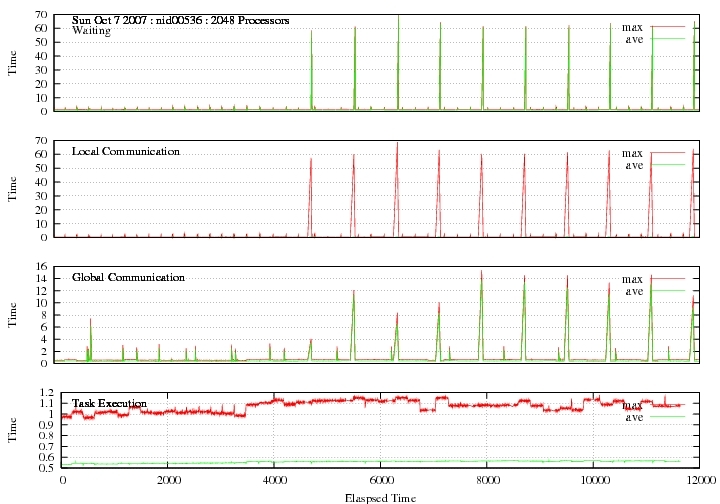Click the 'Elaspsed Time' x-axis label

pos(380,496)
